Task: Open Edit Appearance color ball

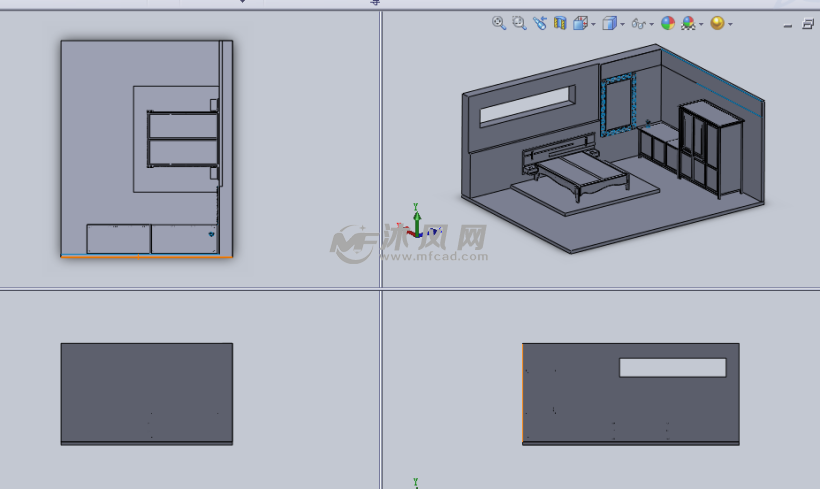Action: coord(668,23)
